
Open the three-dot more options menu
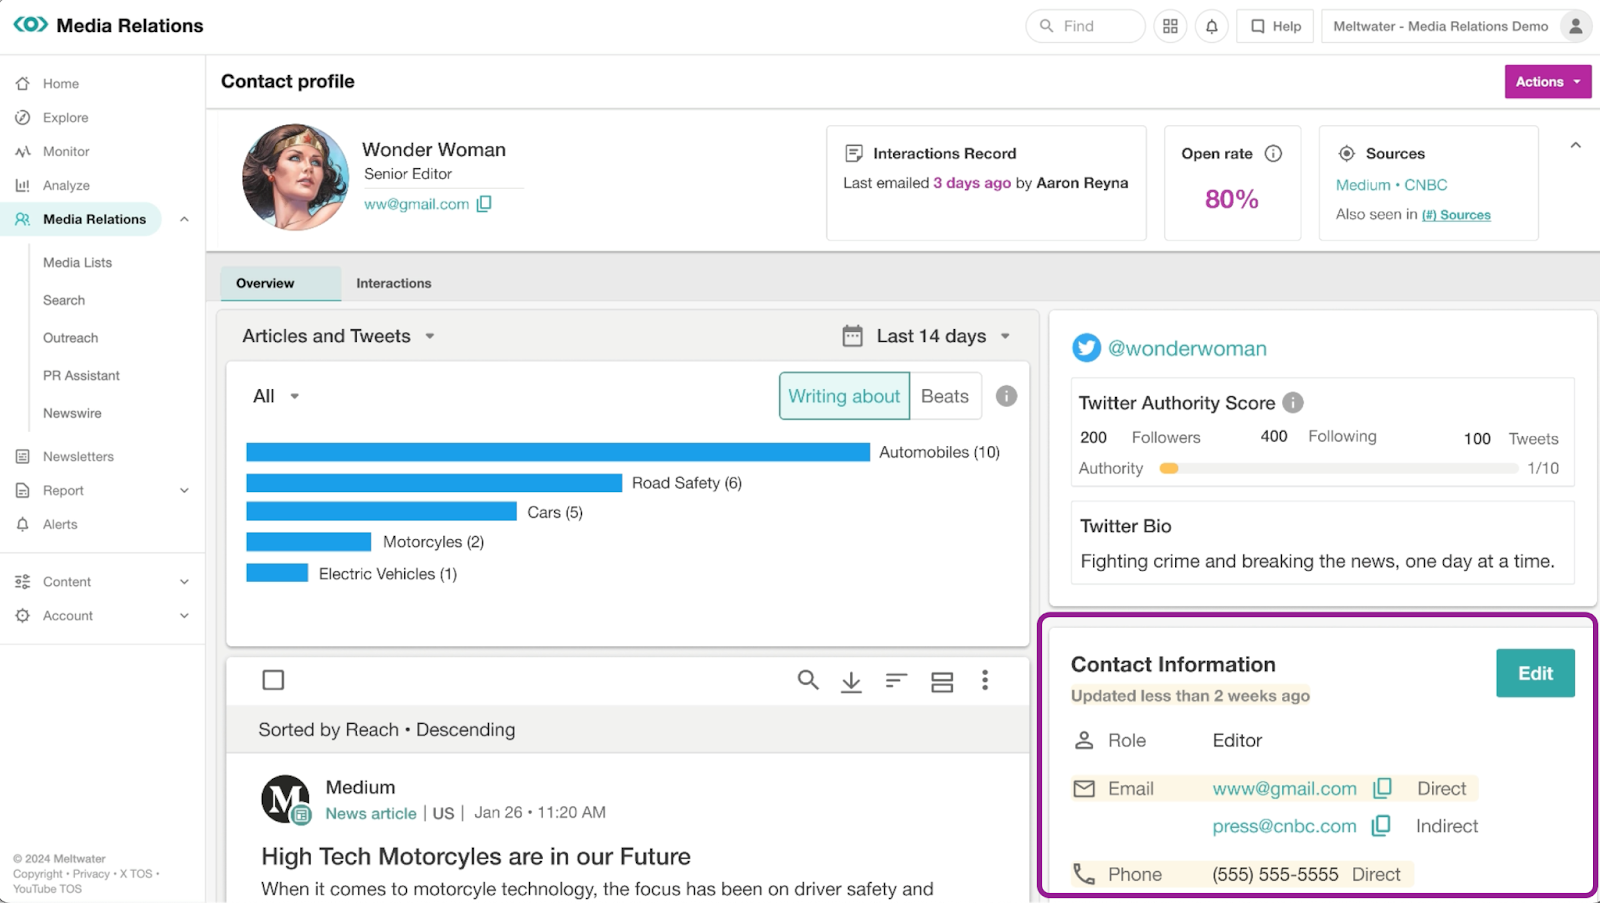(x=985, y=680)
